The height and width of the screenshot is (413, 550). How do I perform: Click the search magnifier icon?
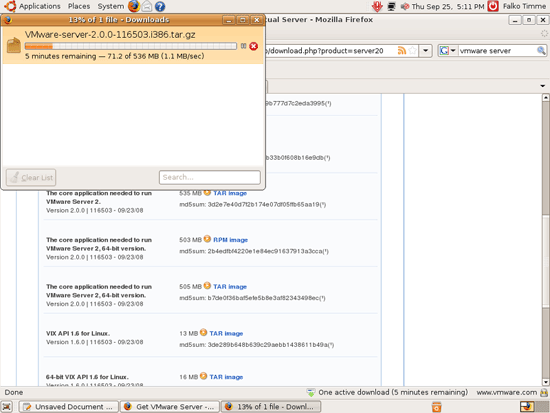point(541,51)
